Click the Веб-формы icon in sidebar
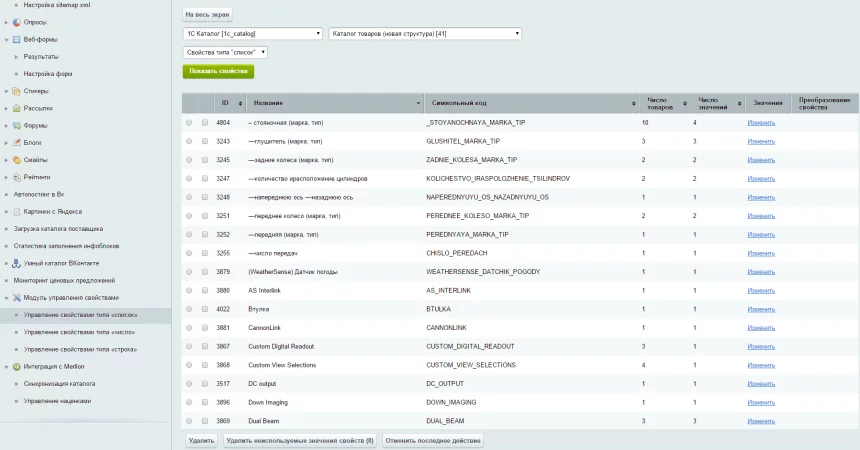Screen dimensions: 860x450 16,39
